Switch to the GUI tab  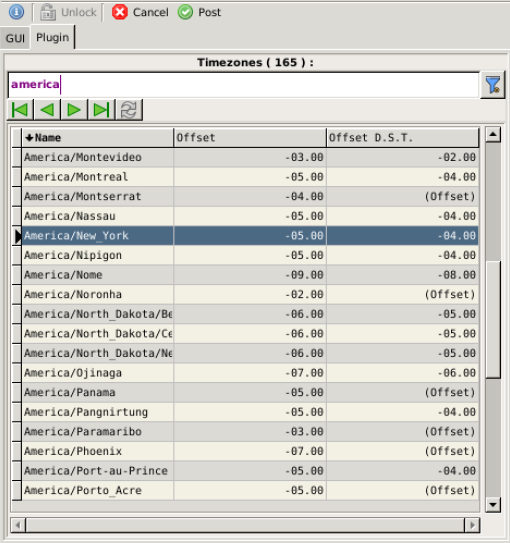tap(15, 38)
